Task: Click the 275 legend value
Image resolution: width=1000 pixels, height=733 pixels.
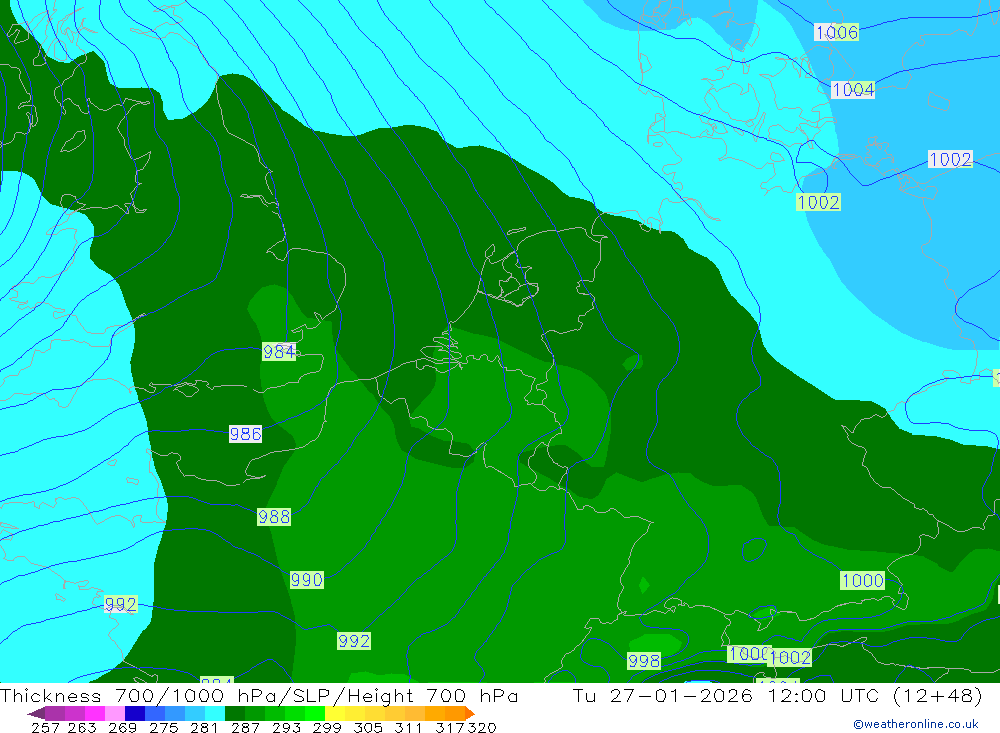Action: click(164, 727)
